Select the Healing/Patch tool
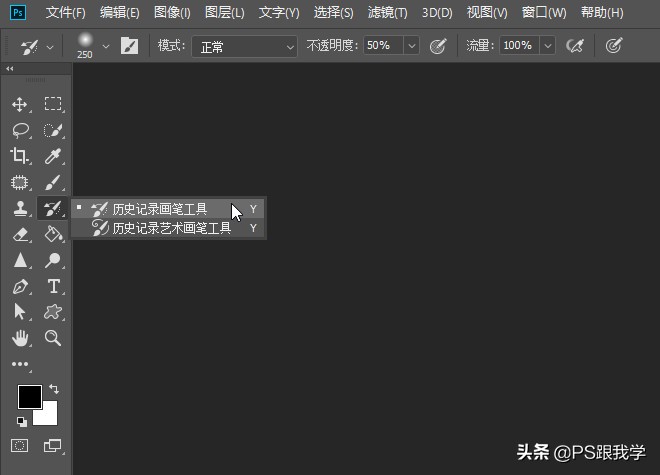Image resolution: width=660 pixels, height=475 pixels. coord(19,182)
